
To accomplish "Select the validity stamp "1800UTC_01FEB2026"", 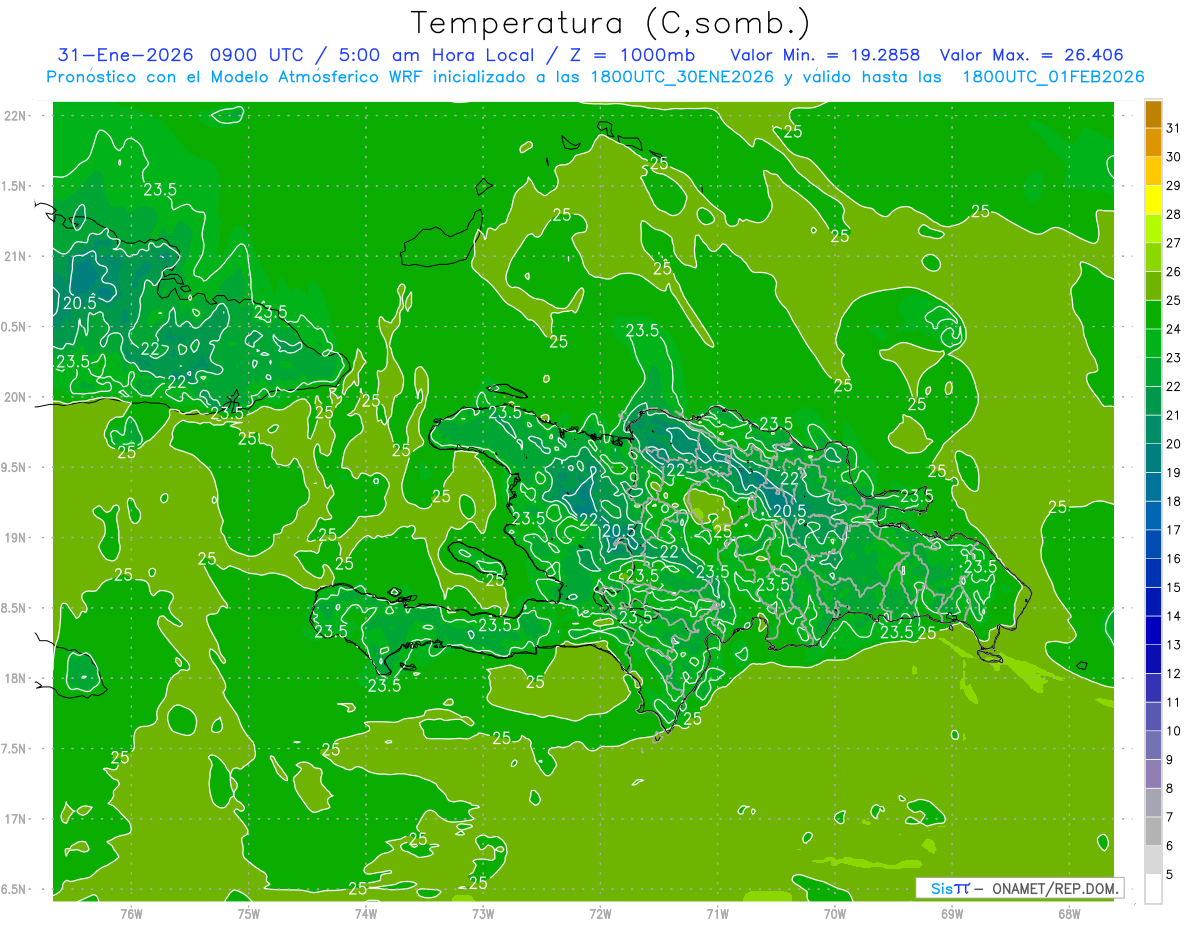I will (1053, 77).
